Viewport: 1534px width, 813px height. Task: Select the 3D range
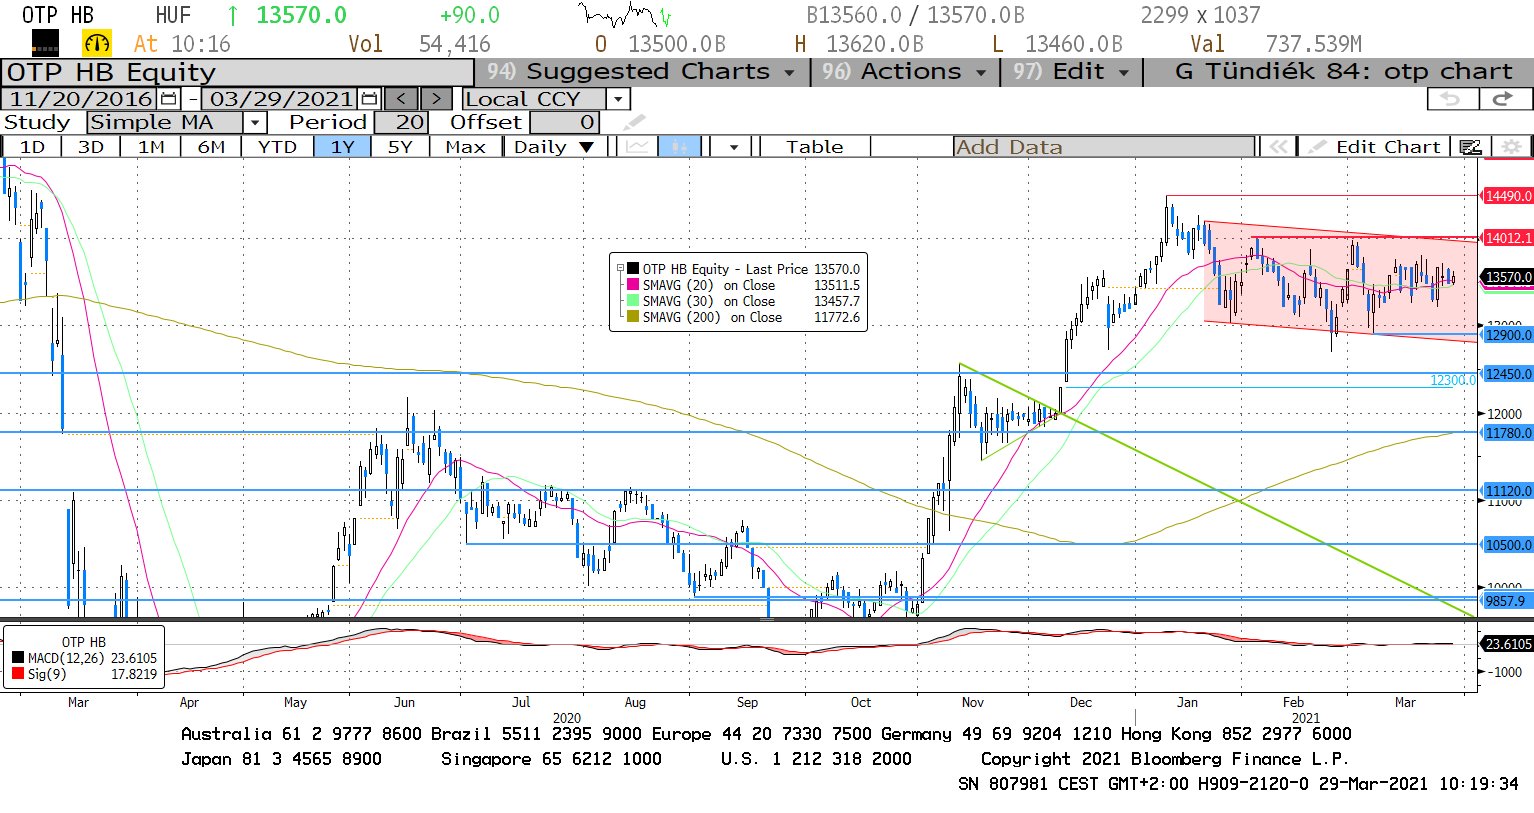pyautogui.click(x=91, y=147)
